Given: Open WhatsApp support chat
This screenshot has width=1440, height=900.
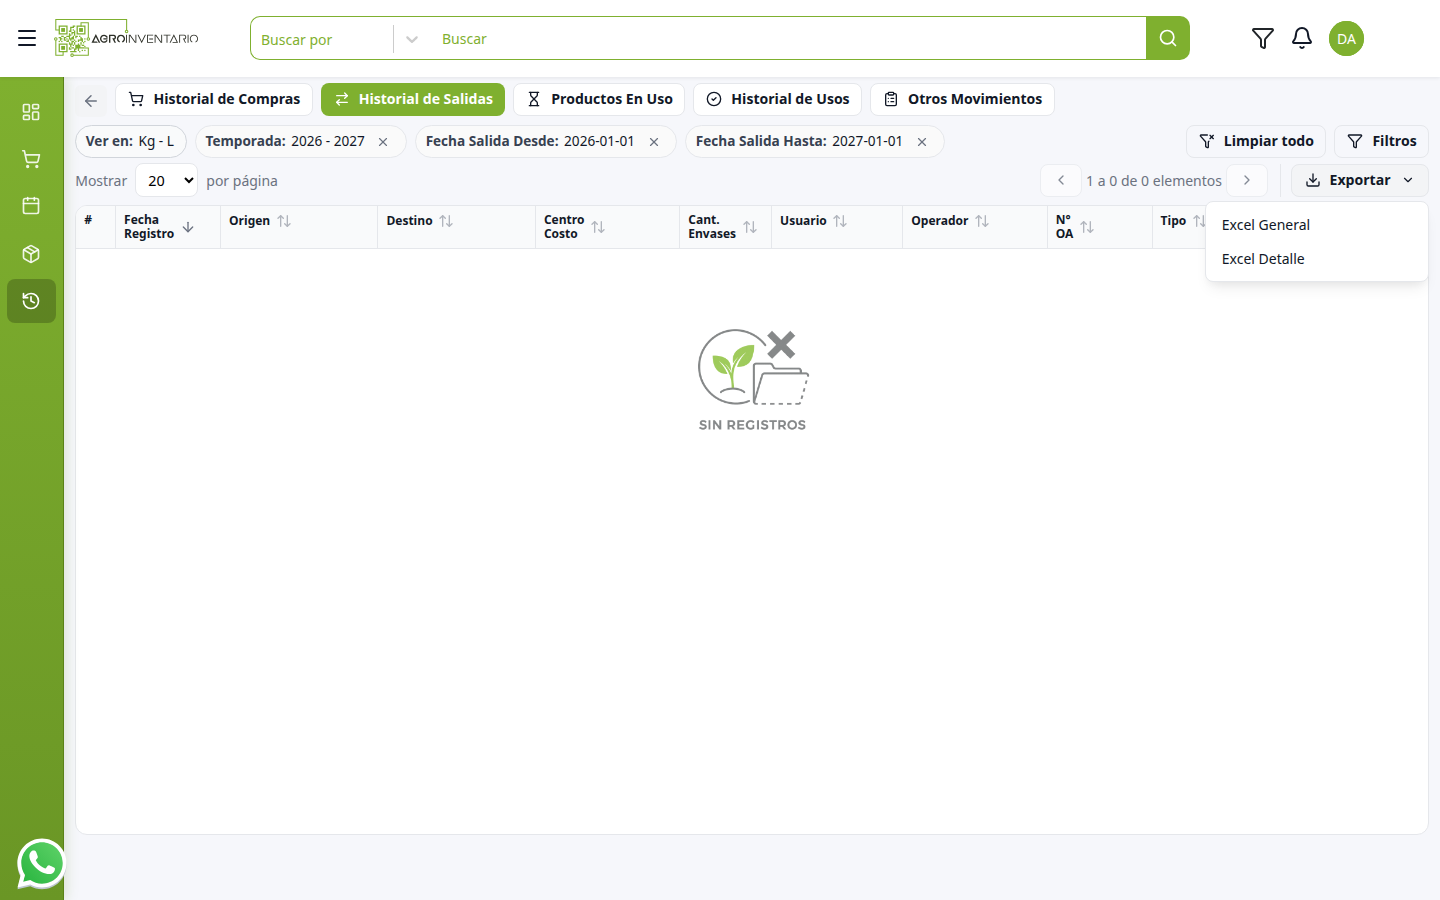Looking at the screenshot, I should click(41, 863).
